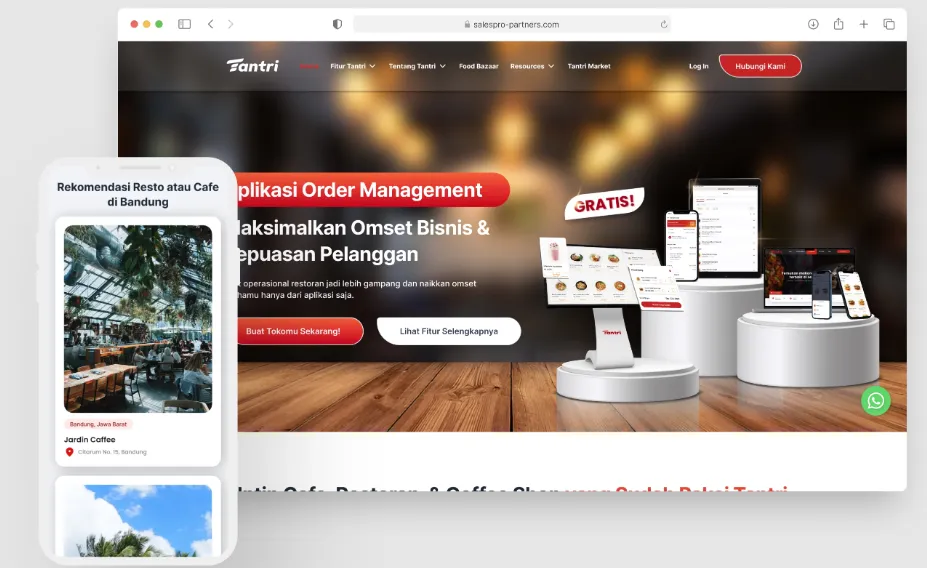The height and width of the screenshot is (568, 927).
Task: Open a new tab with the plus icon
Action: tap(864, 24)
